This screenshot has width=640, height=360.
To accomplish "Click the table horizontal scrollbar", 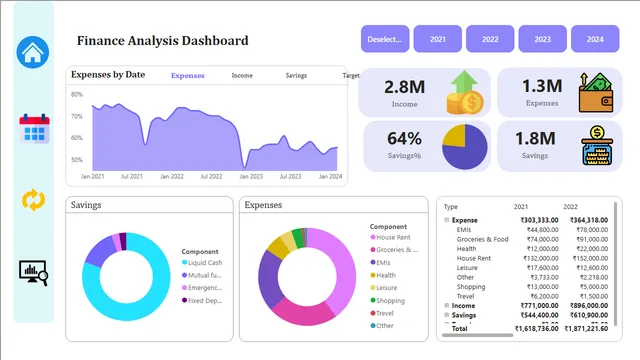I will point(478,335).
